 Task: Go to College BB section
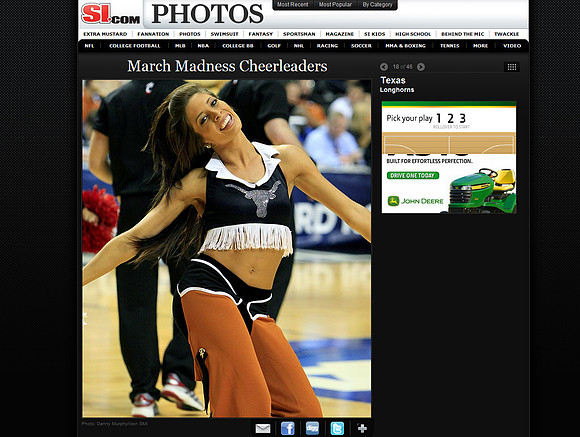point(238,46)
